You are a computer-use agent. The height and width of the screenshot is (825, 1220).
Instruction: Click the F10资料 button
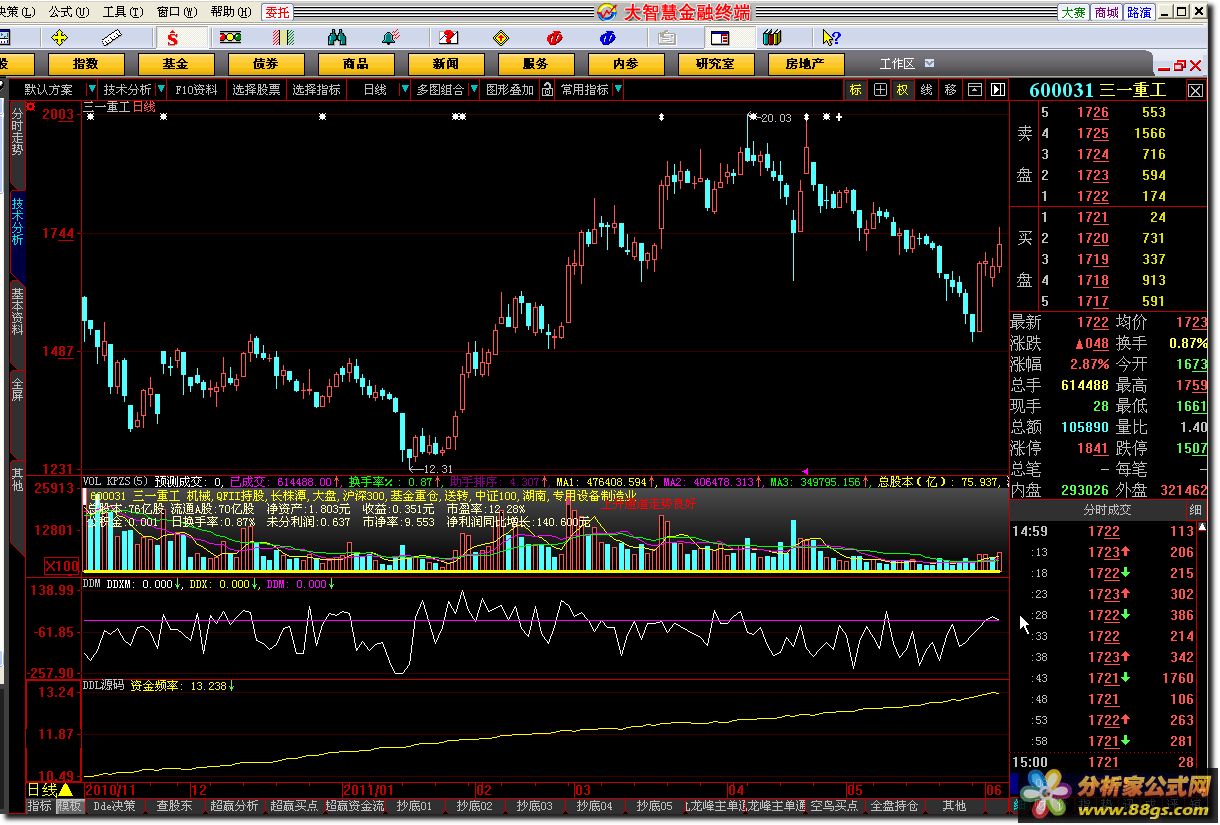196,89
